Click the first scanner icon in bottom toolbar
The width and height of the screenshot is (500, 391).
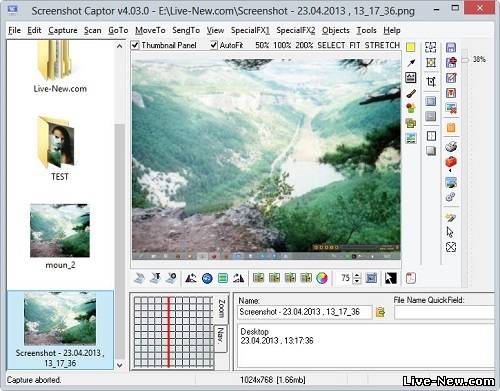point(140,278)
